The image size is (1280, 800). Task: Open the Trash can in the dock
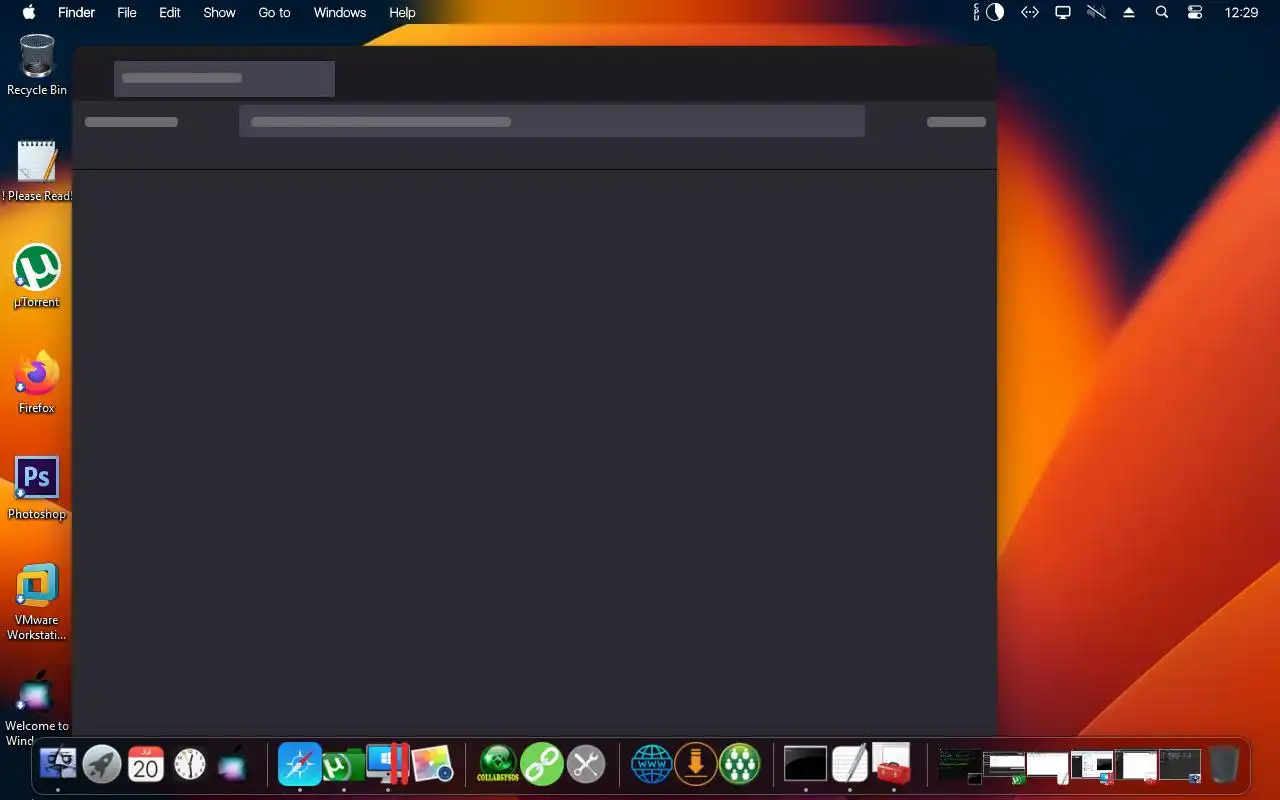[1224, 765]
